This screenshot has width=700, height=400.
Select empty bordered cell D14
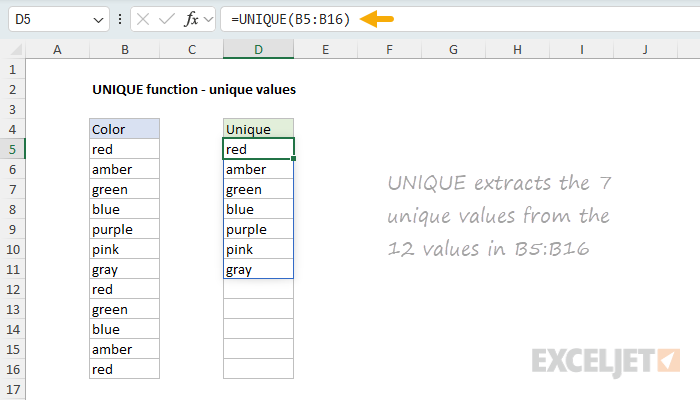click(x=258, y=329)
